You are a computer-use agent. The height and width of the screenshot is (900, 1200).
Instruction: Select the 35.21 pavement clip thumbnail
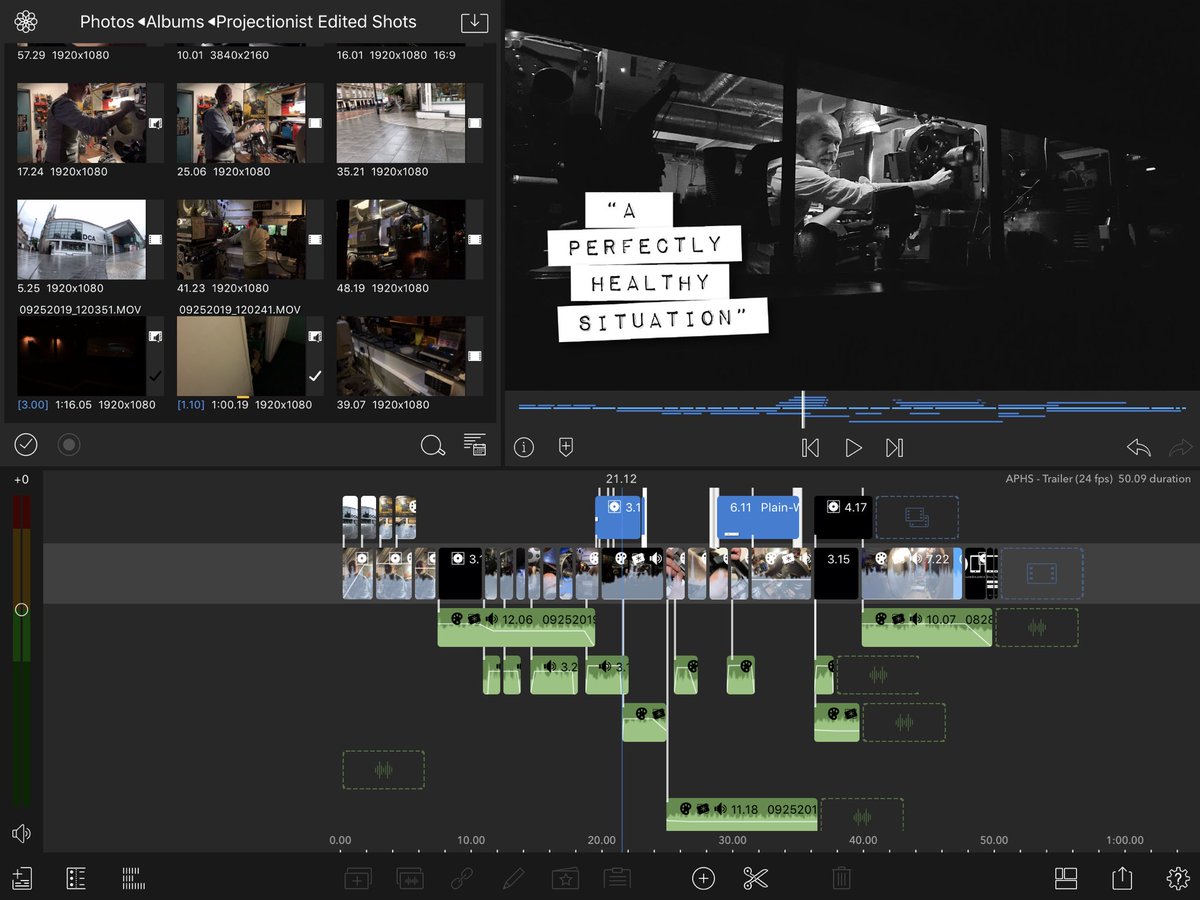click(x=401, y=122)
